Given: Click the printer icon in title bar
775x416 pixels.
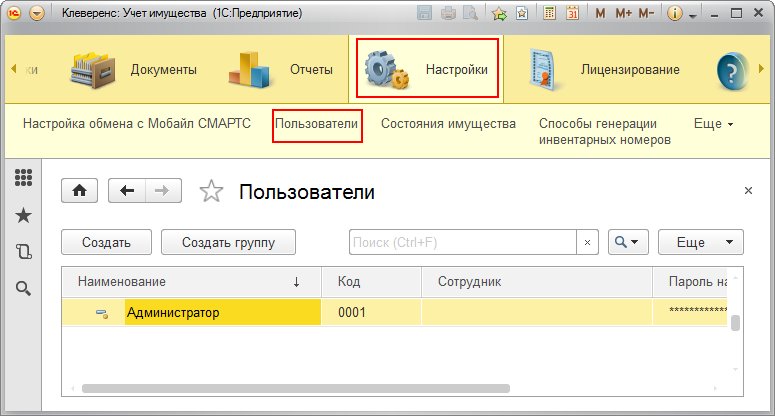Looking at the screenshot, I should tap(448, 13).
